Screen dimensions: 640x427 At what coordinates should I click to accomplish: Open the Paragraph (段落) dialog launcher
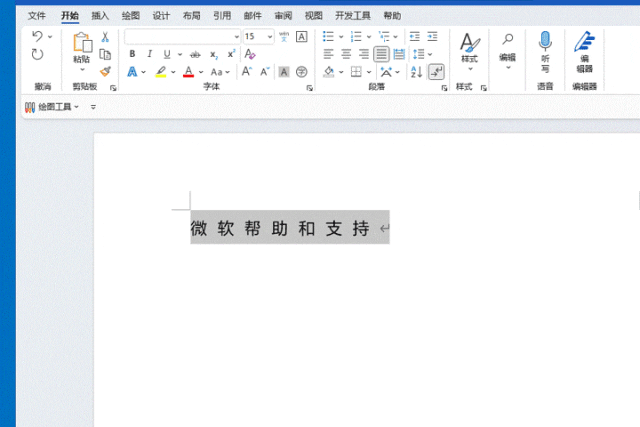tap(444, 88)
